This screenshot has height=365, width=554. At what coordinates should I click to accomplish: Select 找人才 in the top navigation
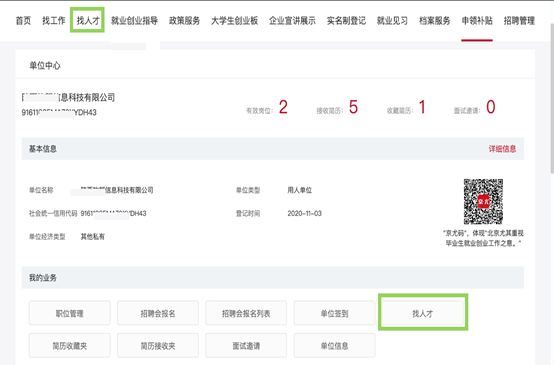(88, 21)
